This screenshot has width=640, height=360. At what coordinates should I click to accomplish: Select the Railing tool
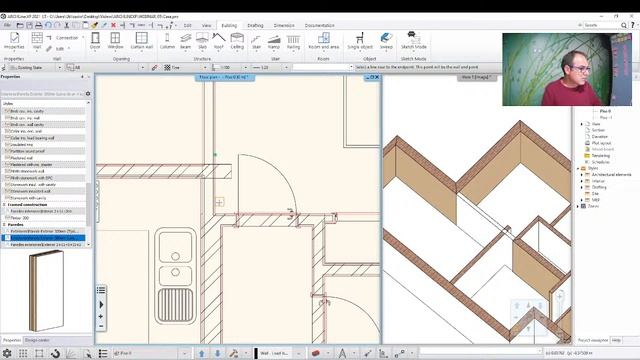point(293,41)
